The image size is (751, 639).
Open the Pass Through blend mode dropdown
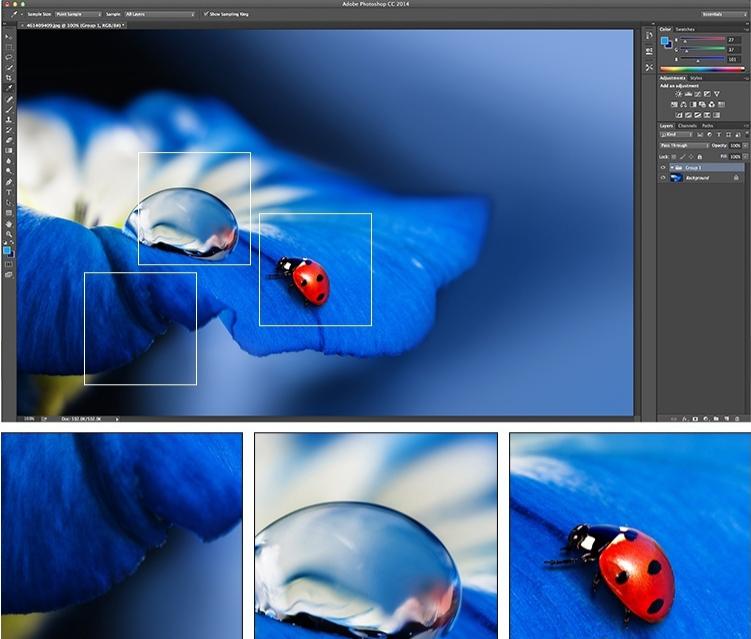tap(683, 146)
